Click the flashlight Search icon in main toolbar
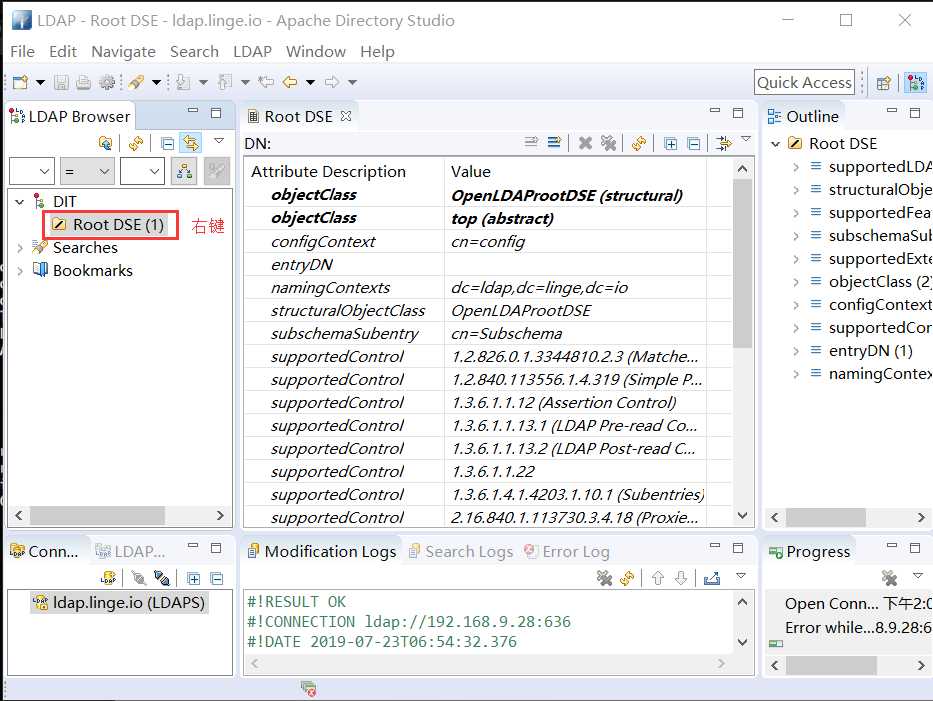The image size is (933, 701). click(x=136, y=82)
